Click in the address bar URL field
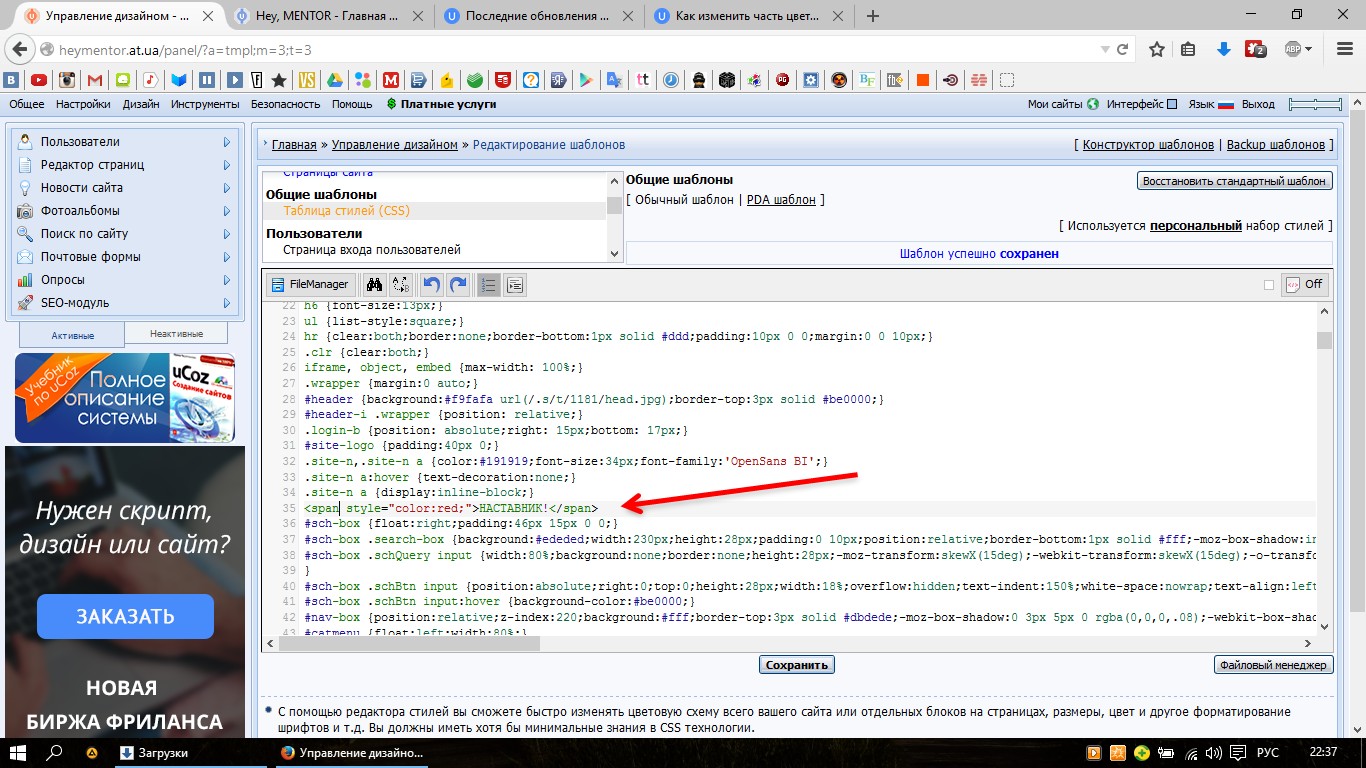 575,49
